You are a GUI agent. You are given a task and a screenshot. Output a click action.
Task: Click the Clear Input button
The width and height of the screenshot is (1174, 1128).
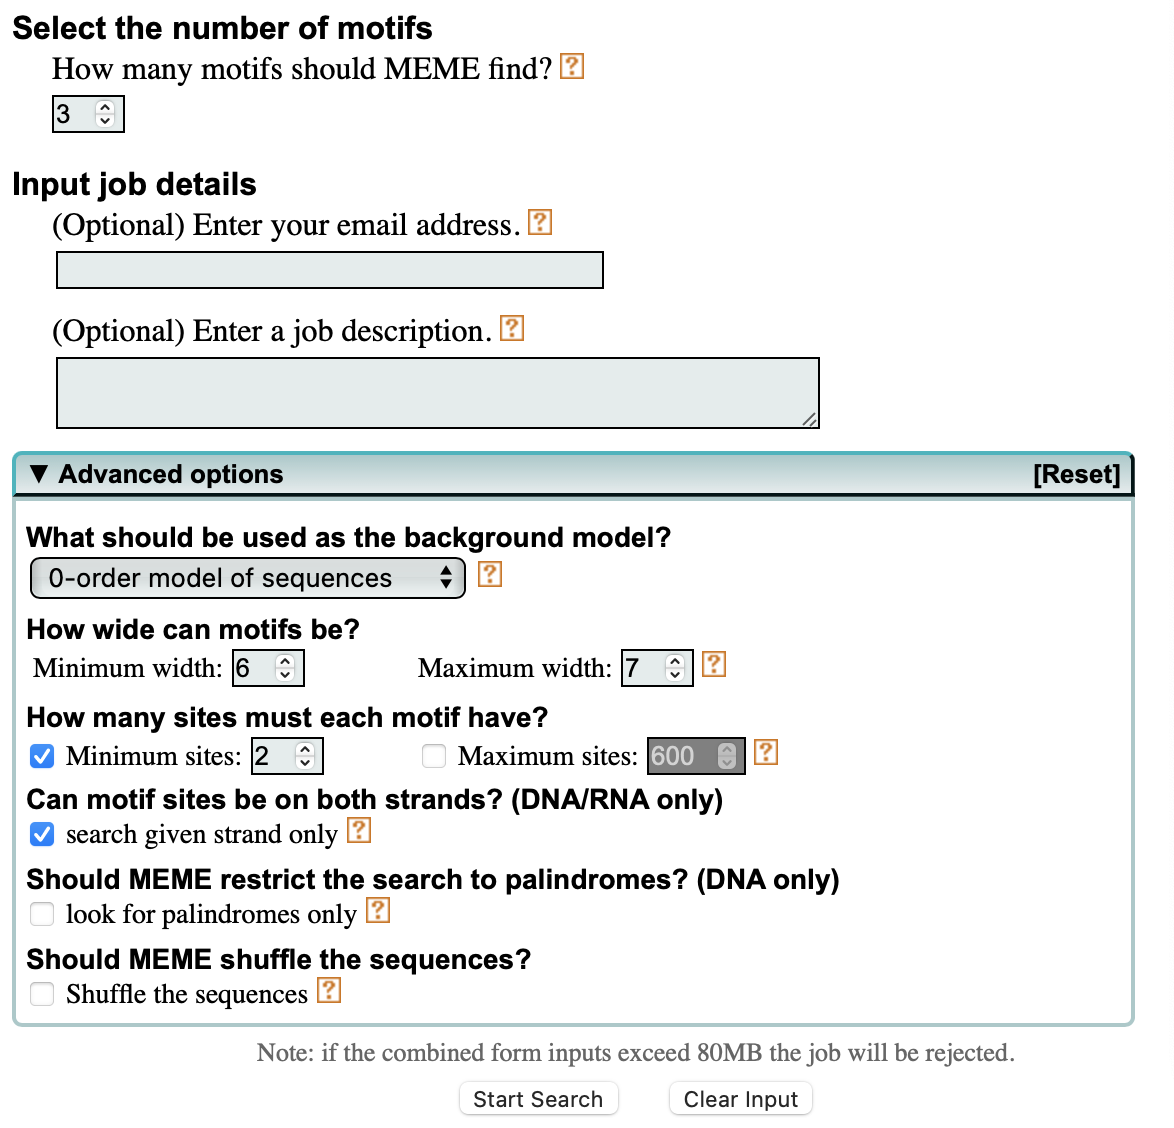click(x=740, y=1099)
